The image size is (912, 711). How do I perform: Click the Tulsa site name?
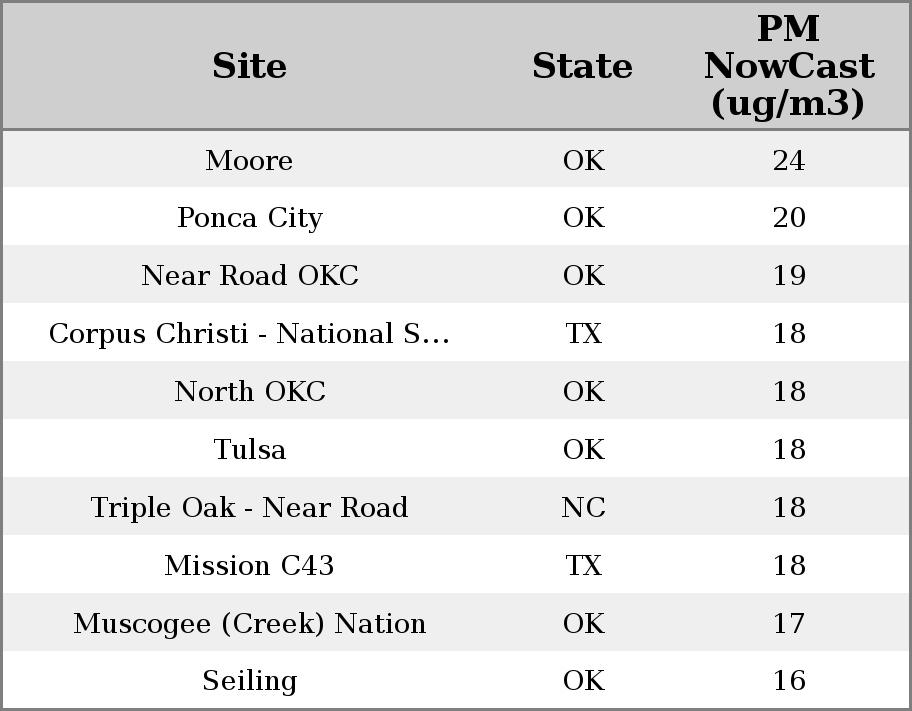click(x=249, y=450)
